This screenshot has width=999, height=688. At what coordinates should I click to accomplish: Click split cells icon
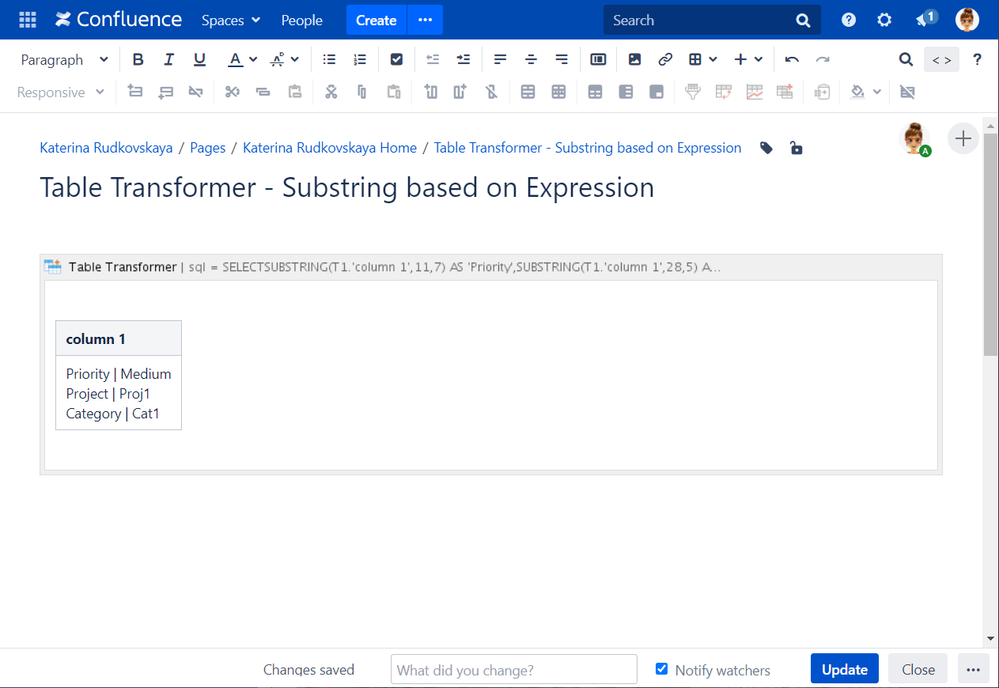(x=559, y=92)
